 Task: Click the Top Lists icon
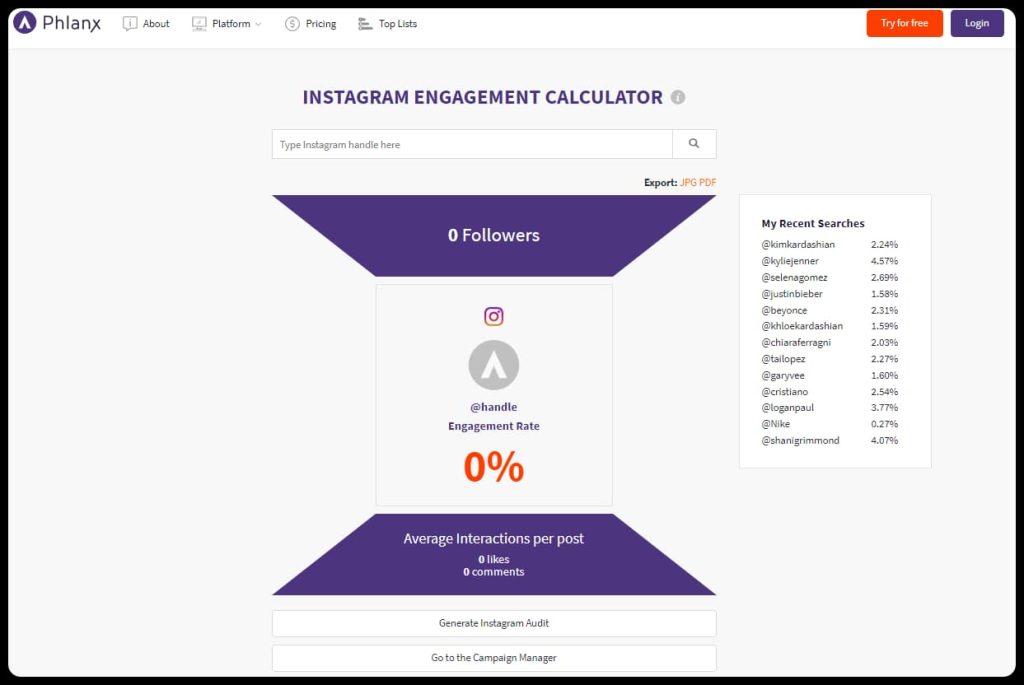pos(365,24)
